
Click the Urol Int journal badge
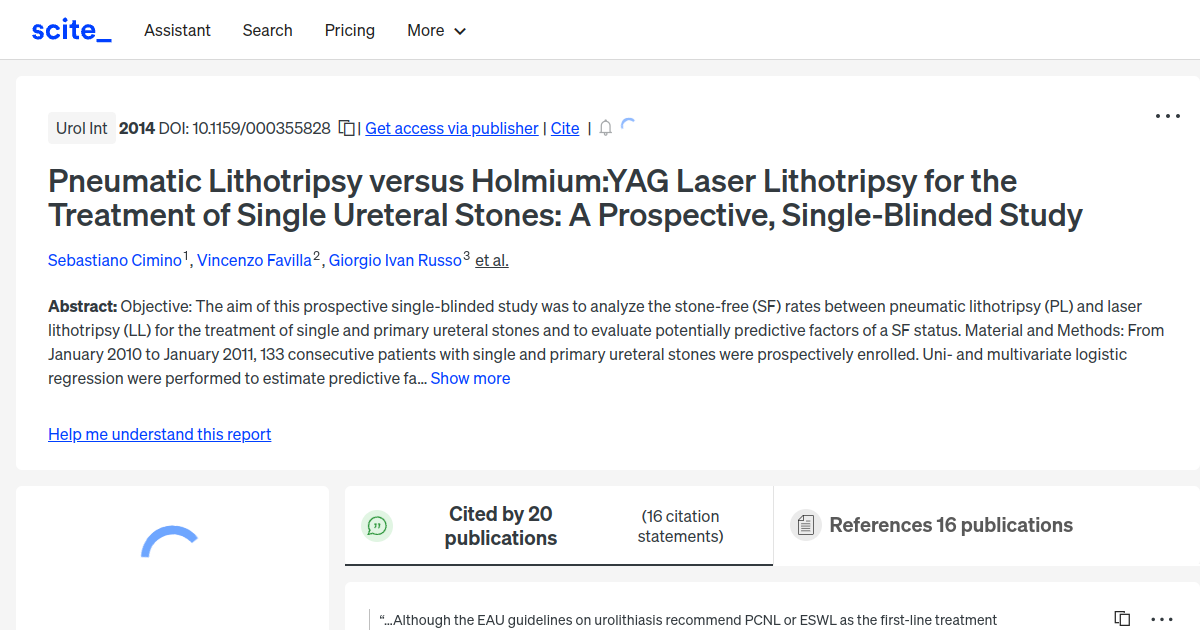tap(81, 127)
